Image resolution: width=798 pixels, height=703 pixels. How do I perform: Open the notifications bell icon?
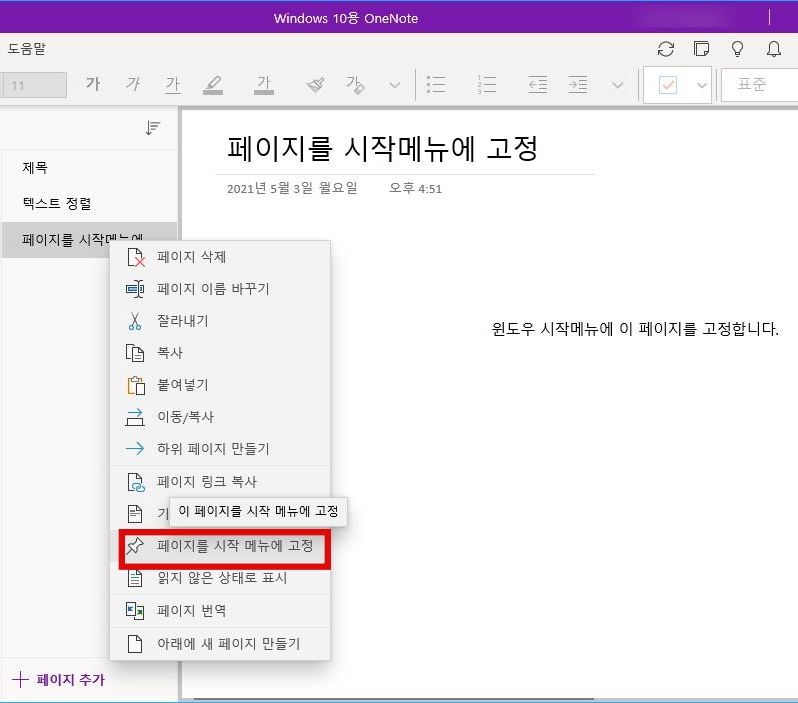point(774,49)
